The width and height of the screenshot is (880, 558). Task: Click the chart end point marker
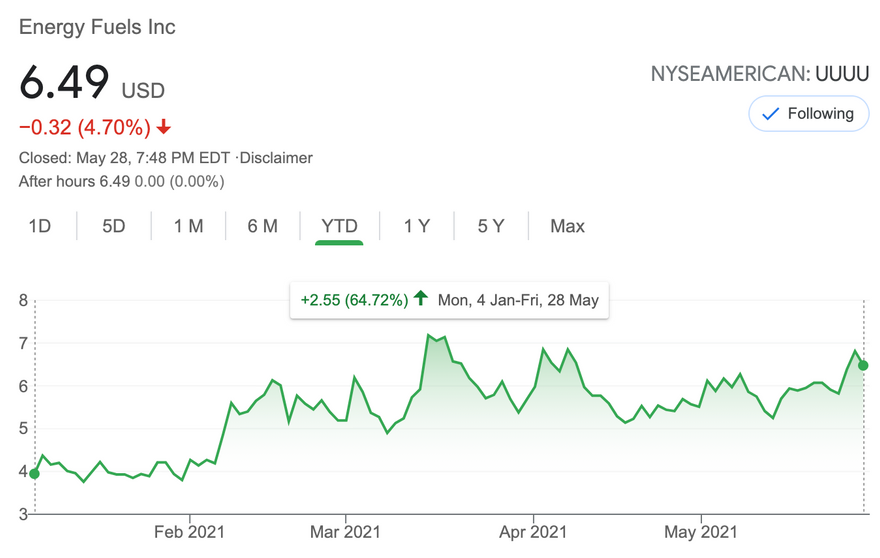point(863,365)
